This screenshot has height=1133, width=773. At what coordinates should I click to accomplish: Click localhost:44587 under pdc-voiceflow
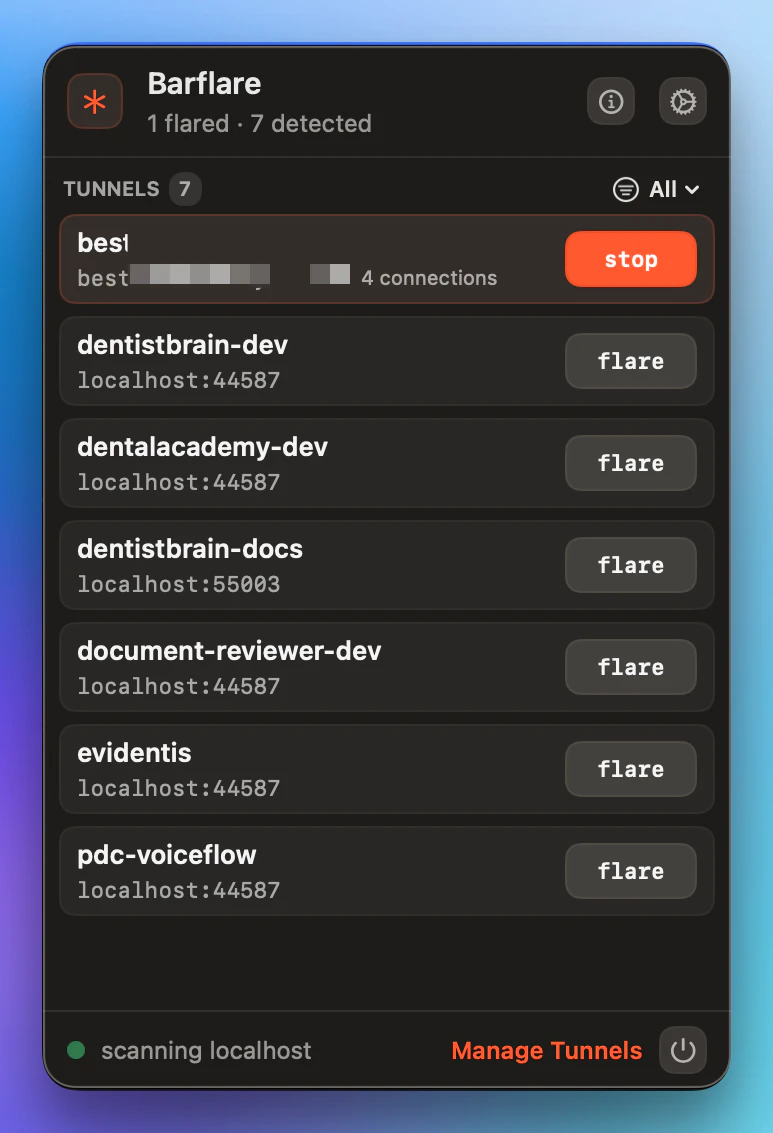pos(178,889)
